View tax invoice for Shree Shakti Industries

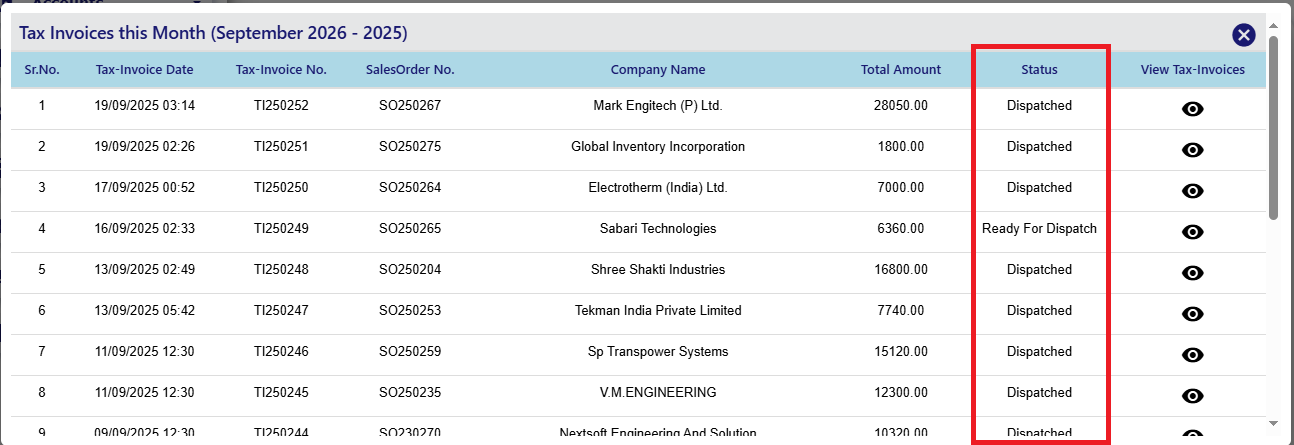1192,273
